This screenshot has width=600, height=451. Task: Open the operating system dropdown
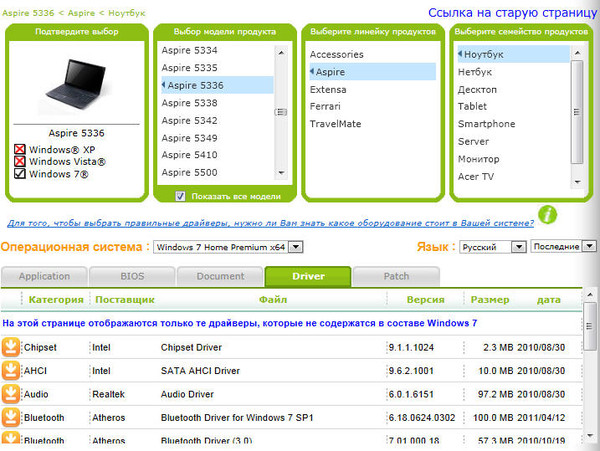point(228,247)
